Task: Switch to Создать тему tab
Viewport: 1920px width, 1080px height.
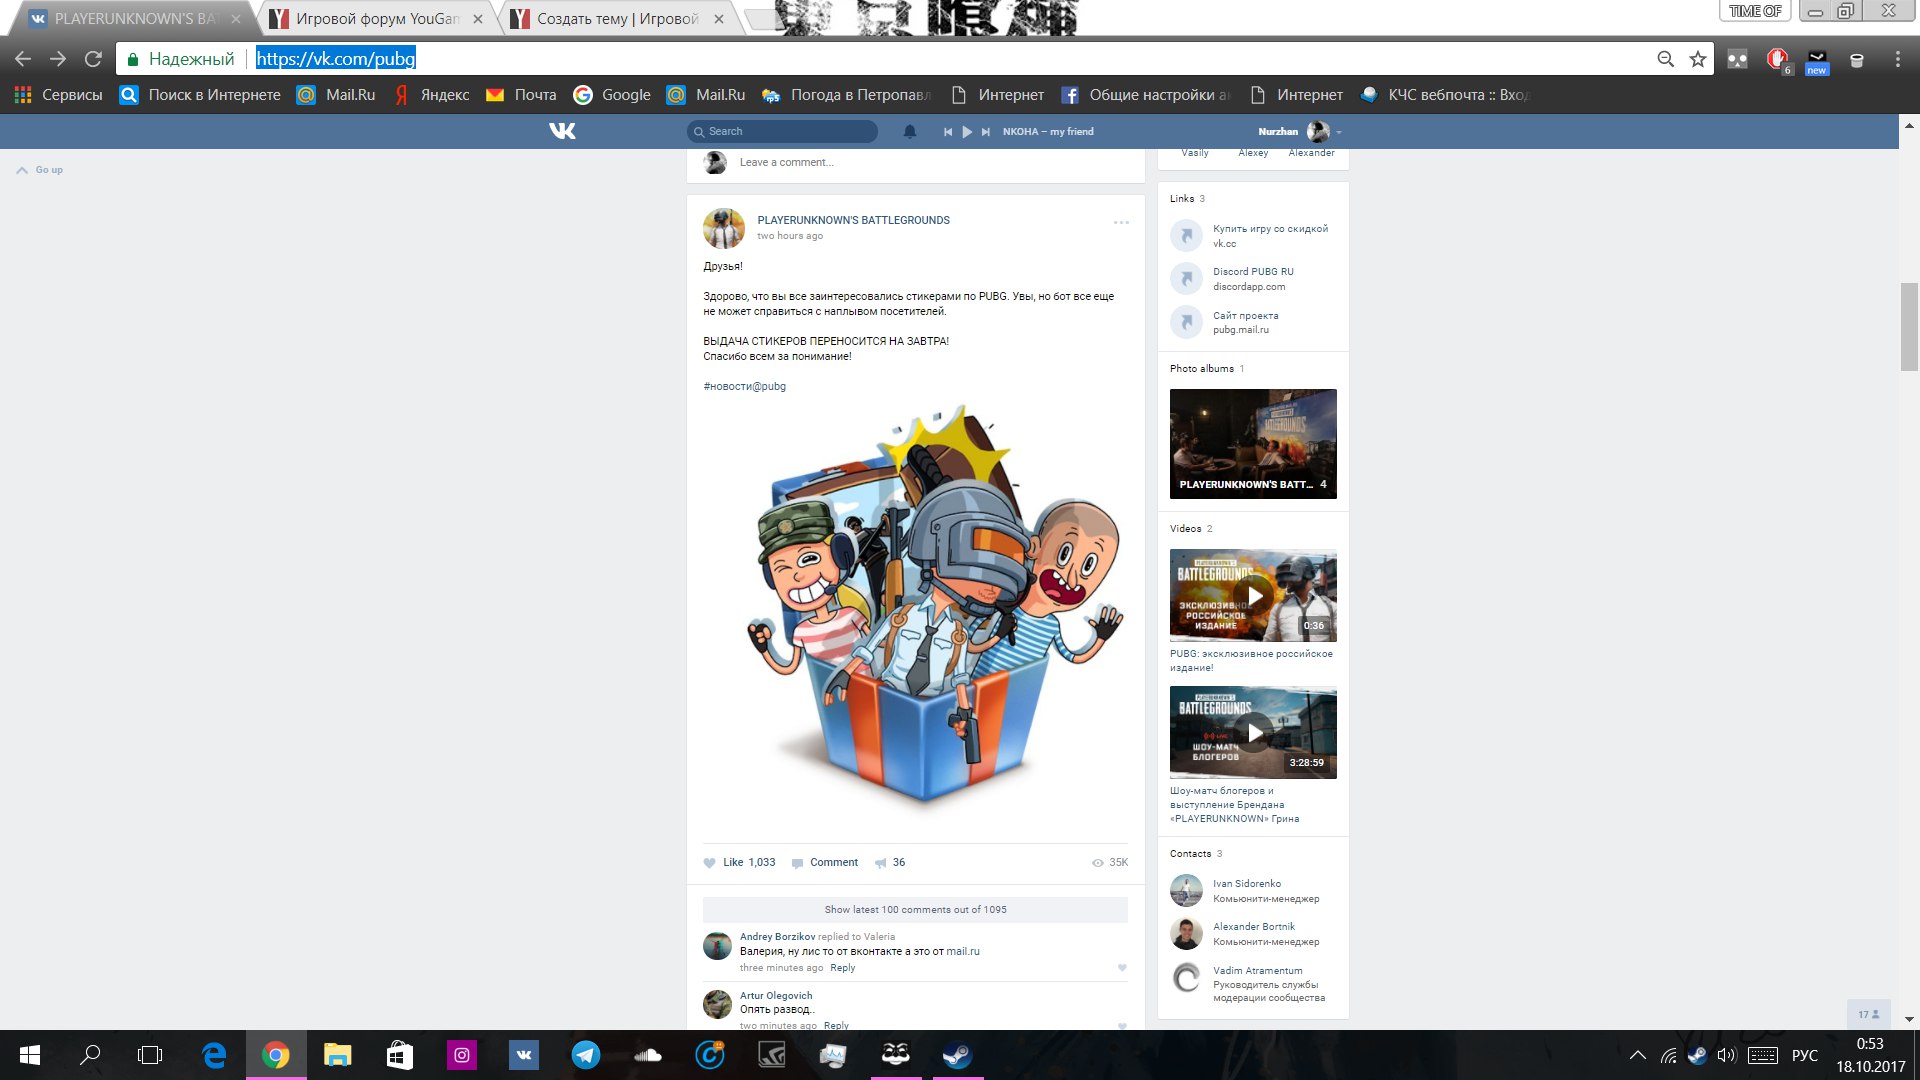Action: (618, 19)
